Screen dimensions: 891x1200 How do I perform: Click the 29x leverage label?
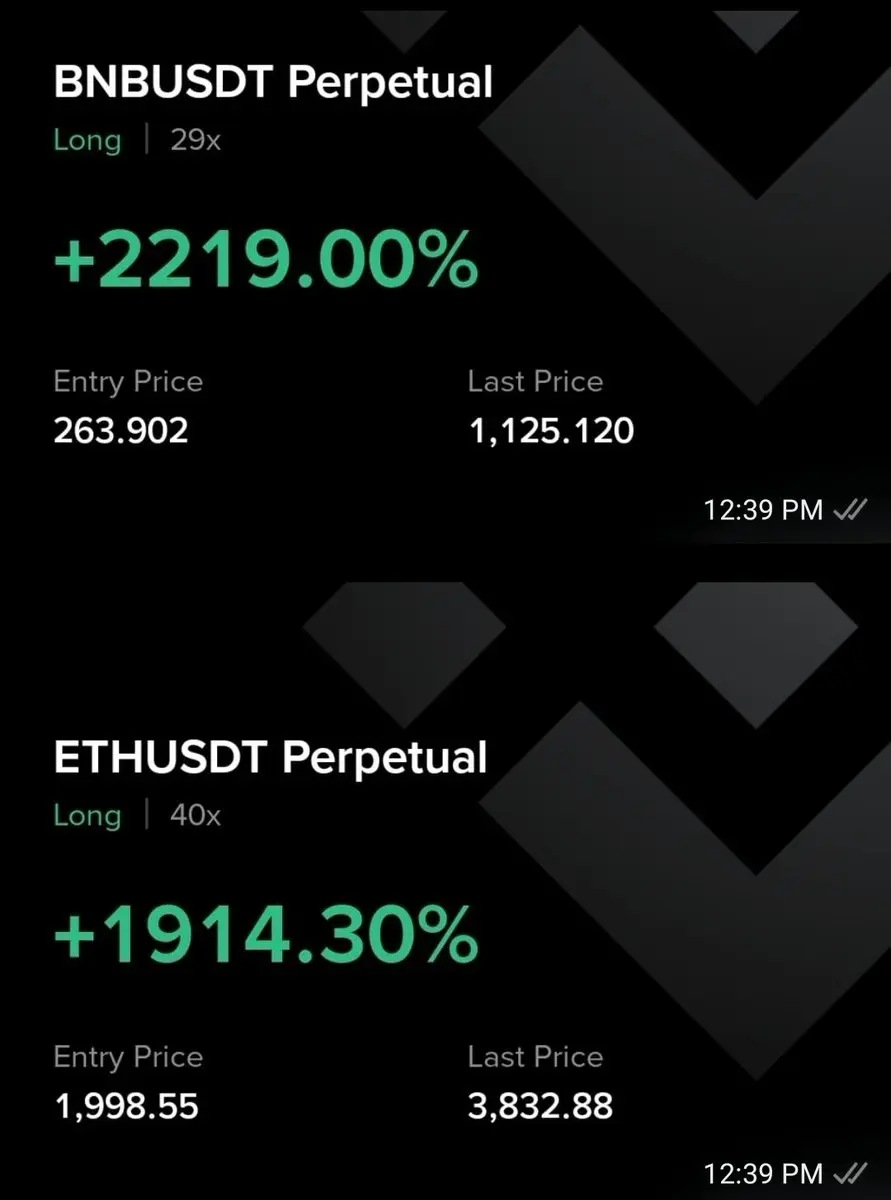pyautogui.click(x=195, y=140)
